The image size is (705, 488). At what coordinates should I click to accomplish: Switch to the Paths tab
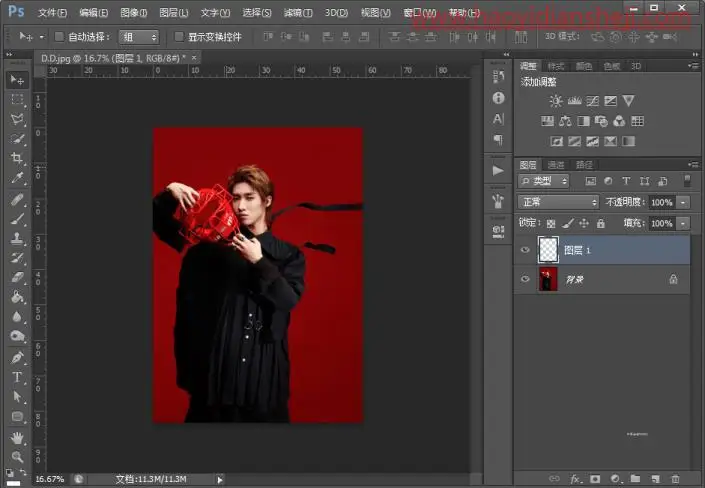584,165
